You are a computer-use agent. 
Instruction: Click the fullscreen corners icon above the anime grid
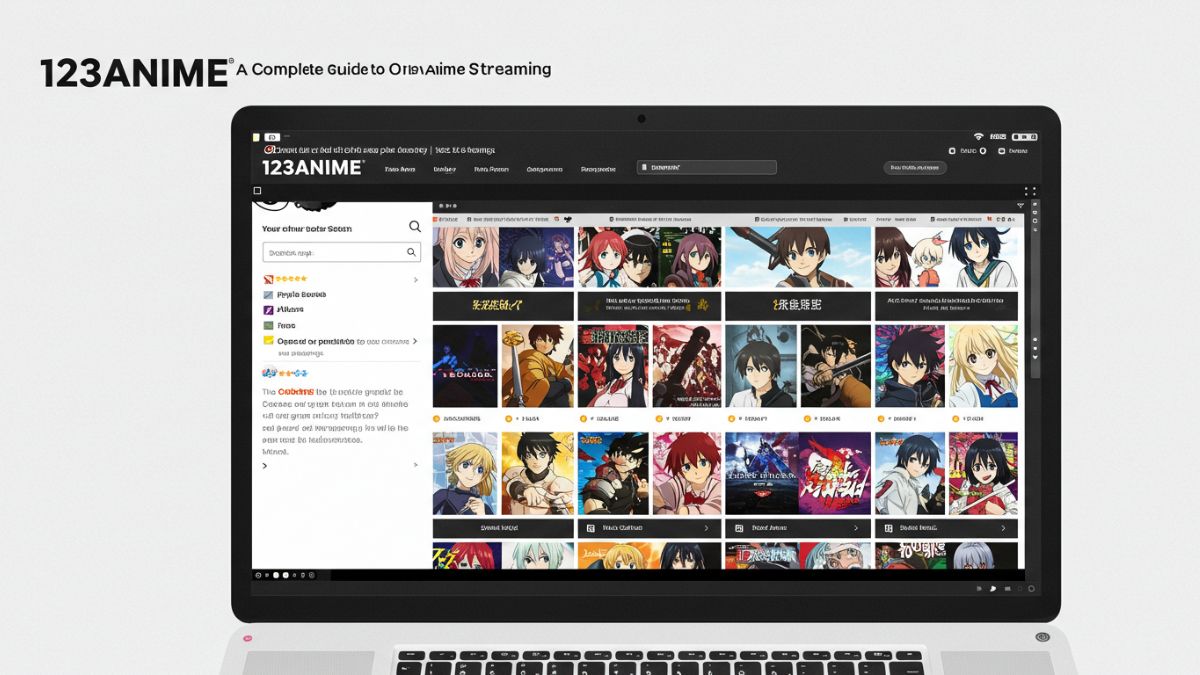pos(1031,191)
